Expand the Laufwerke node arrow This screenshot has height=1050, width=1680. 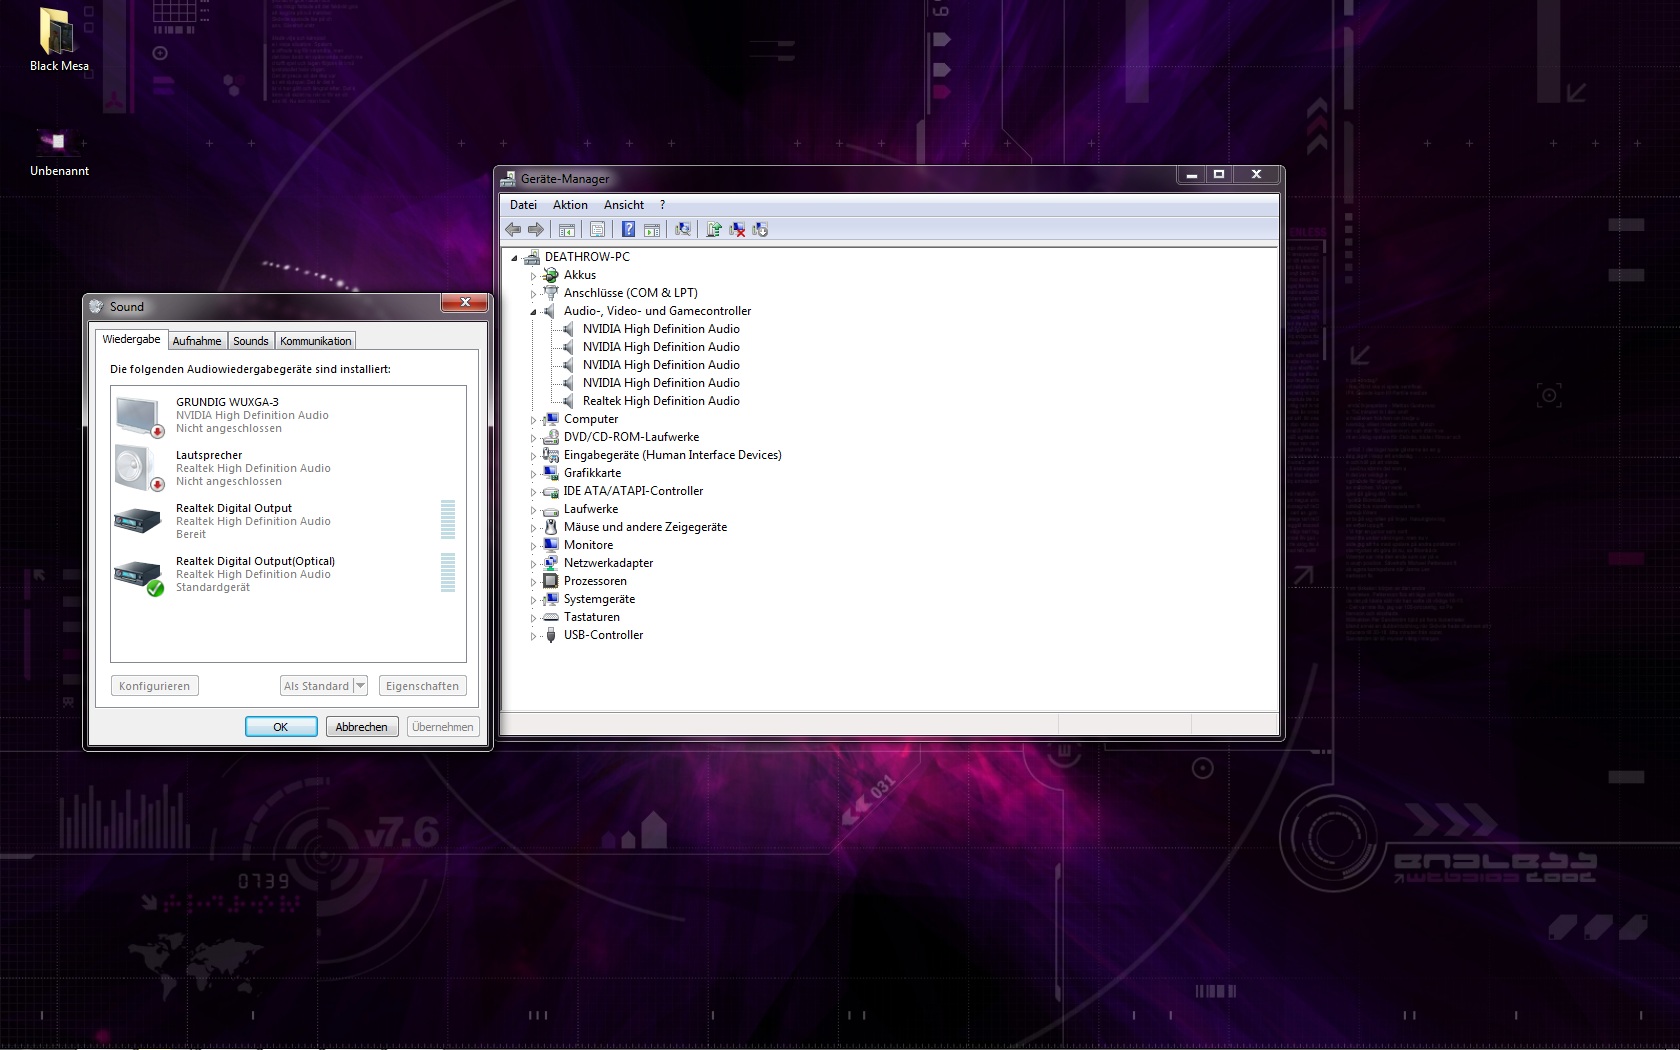pyautogui.click(x=533, y=510)
